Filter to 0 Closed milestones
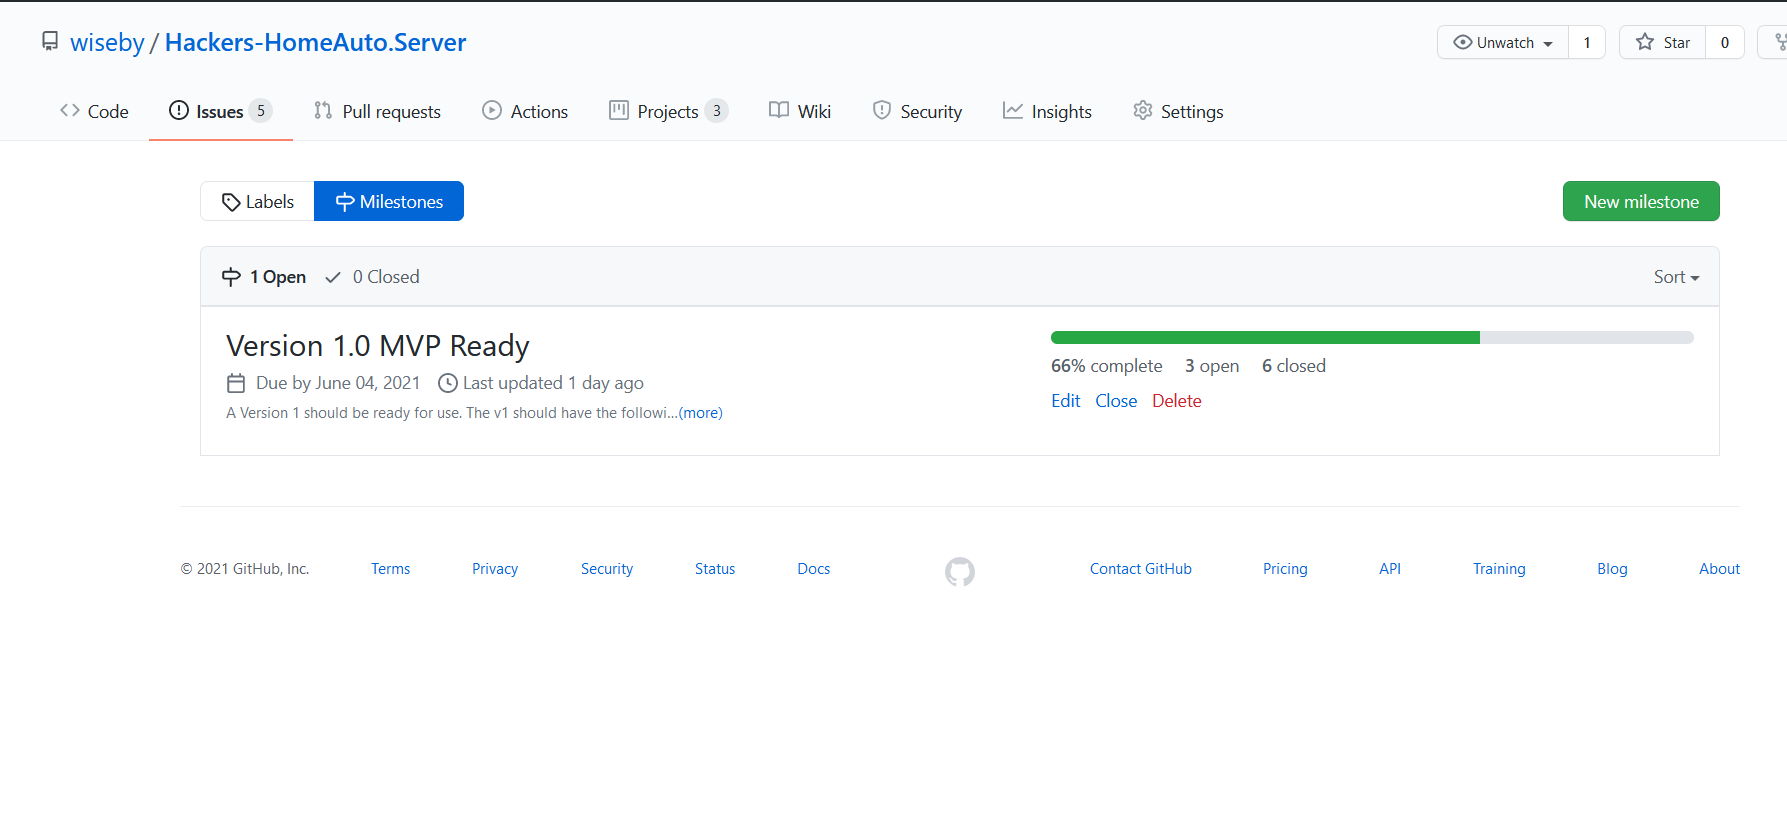 [372, 277]
